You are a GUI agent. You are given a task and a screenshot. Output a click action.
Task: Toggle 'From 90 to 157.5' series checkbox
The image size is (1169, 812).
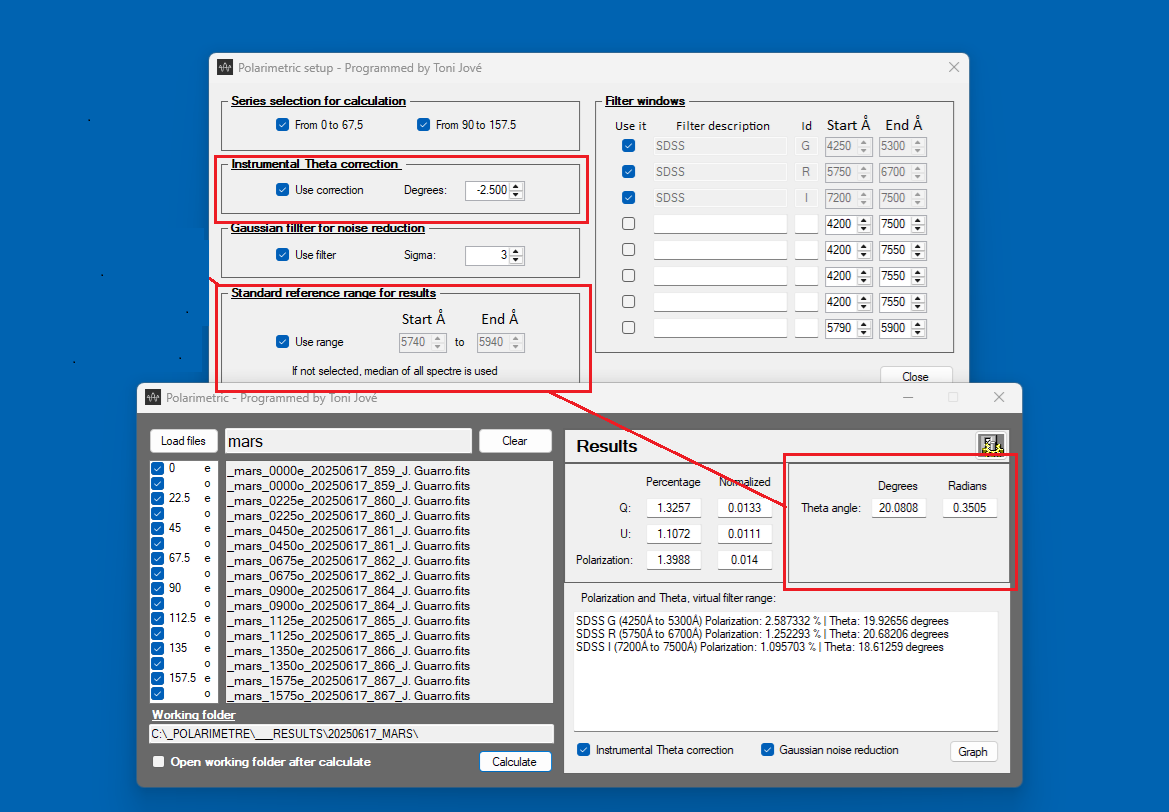423,125
